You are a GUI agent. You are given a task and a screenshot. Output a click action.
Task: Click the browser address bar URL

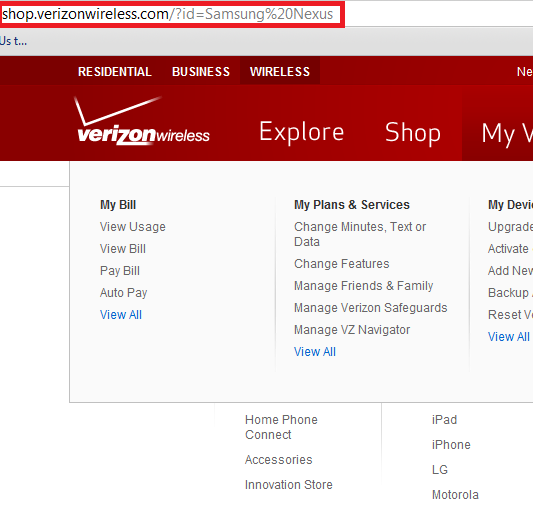pos(168,14)
